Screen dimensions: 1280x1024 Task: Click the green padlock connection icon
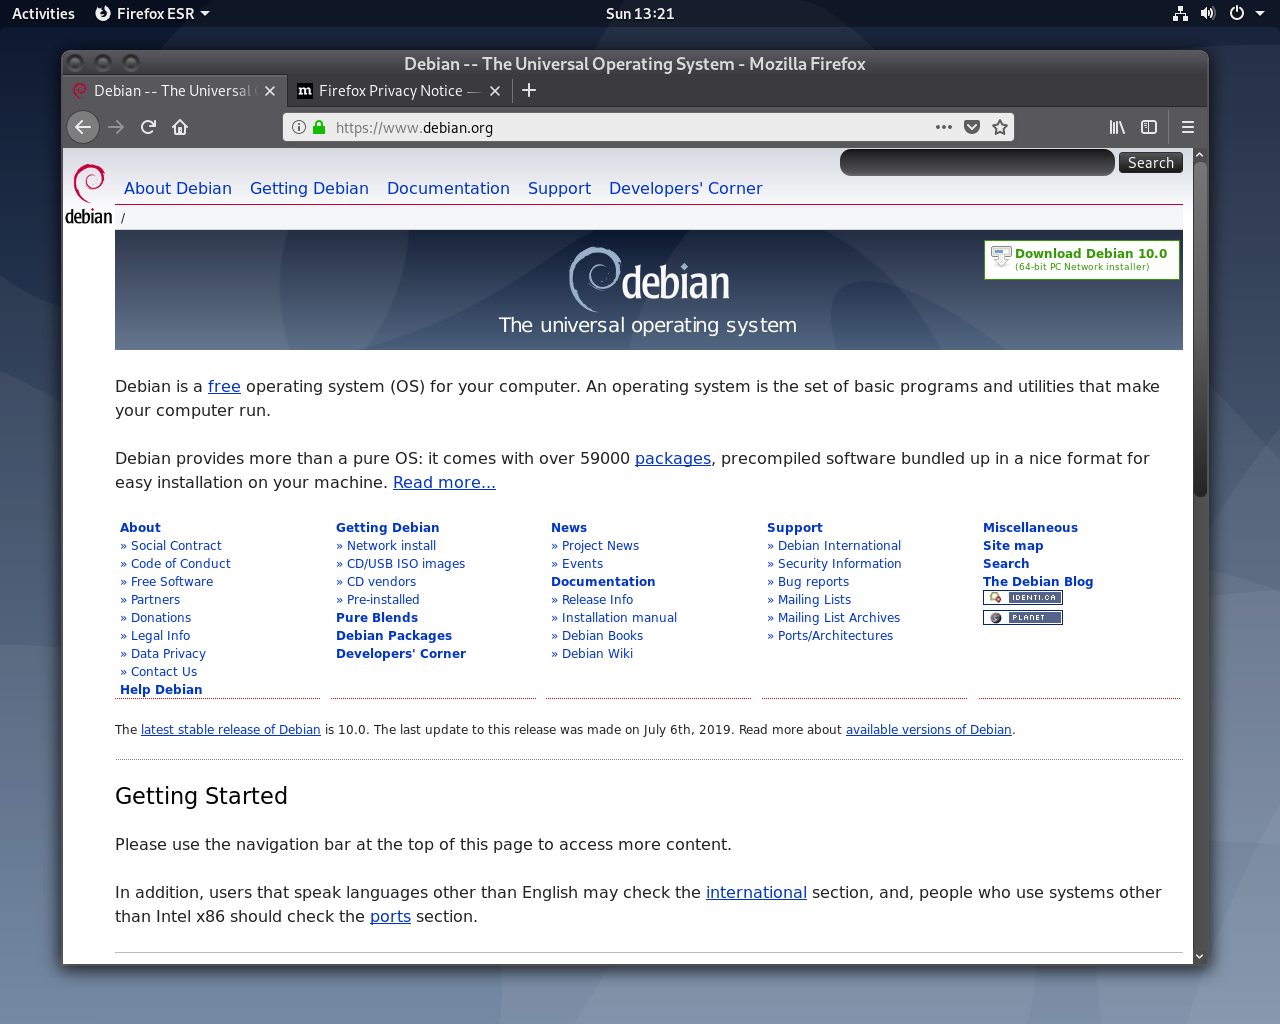319,127
